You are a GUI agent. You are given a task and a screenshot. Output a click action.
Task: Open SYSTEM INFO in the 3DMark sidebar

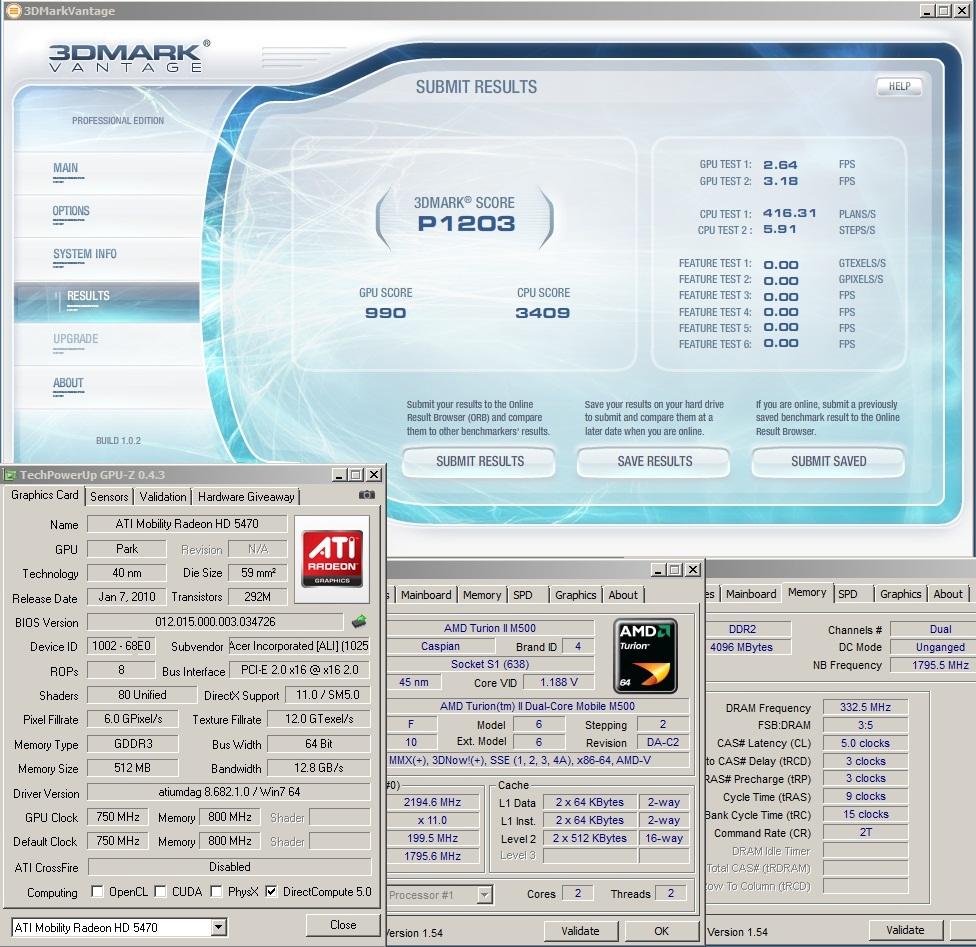[85, 254]
